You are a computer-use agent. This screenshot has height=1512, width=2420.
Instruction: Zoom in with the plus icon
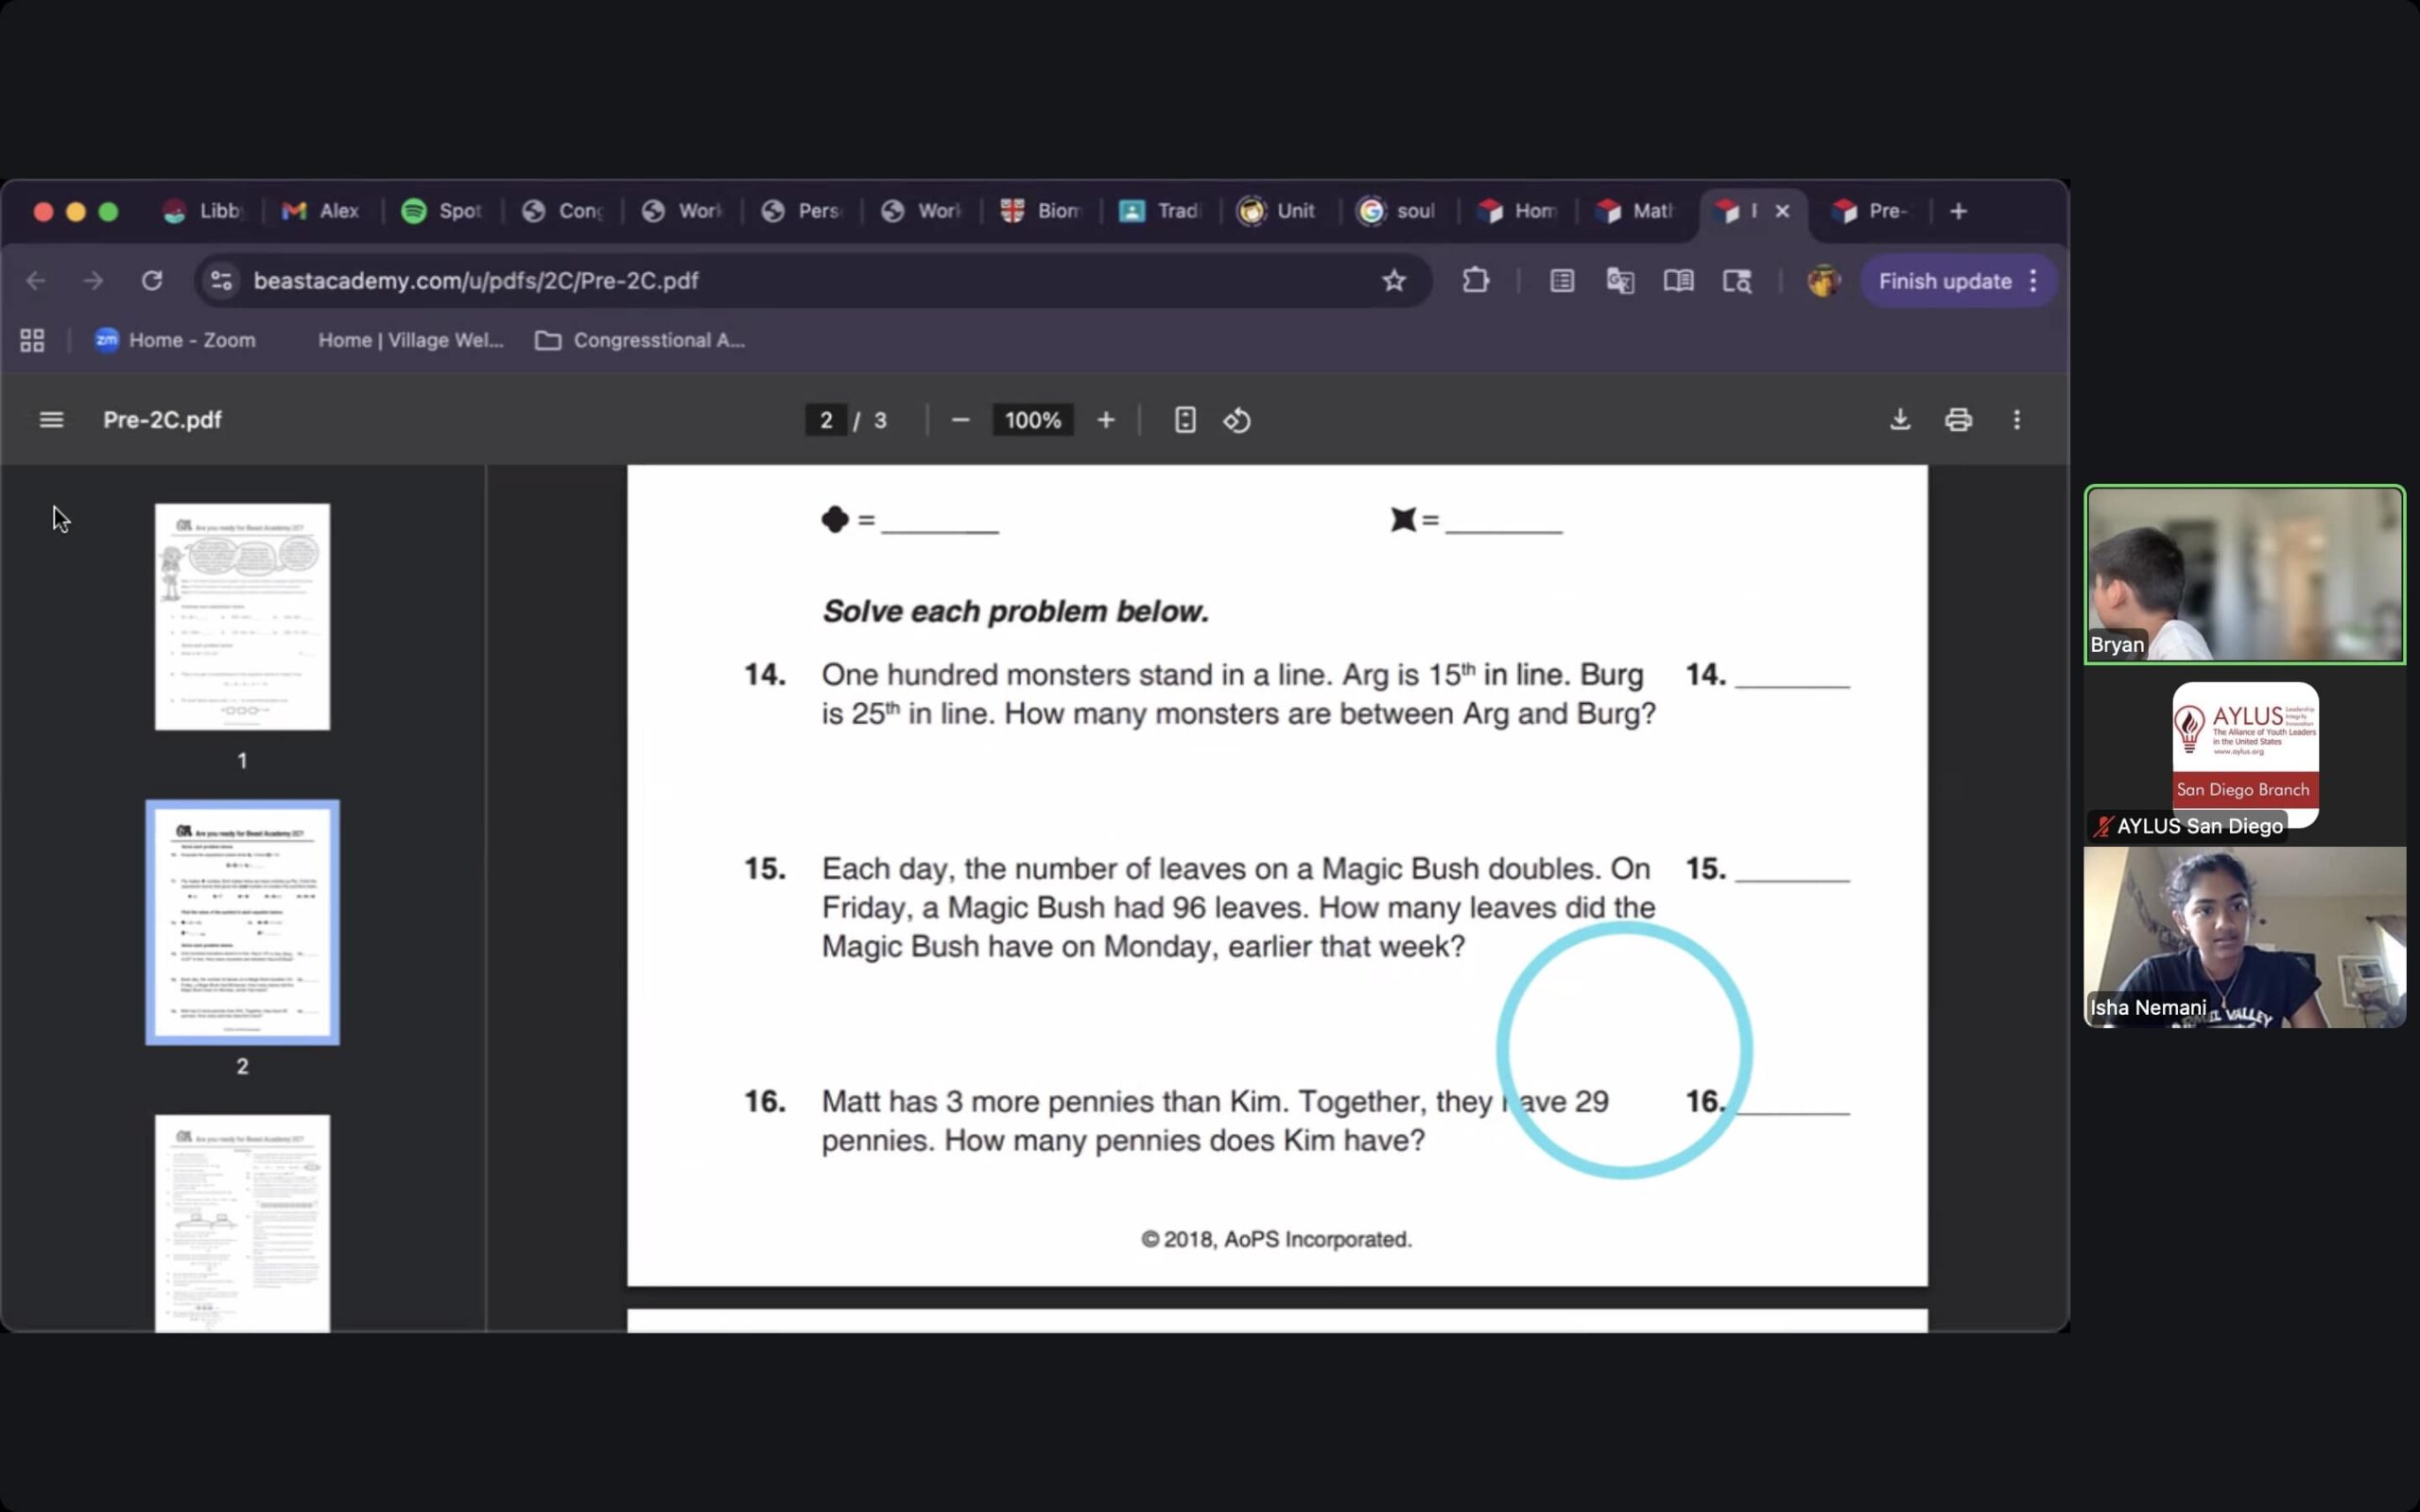pyautogui.click(x=1105, y=420)
